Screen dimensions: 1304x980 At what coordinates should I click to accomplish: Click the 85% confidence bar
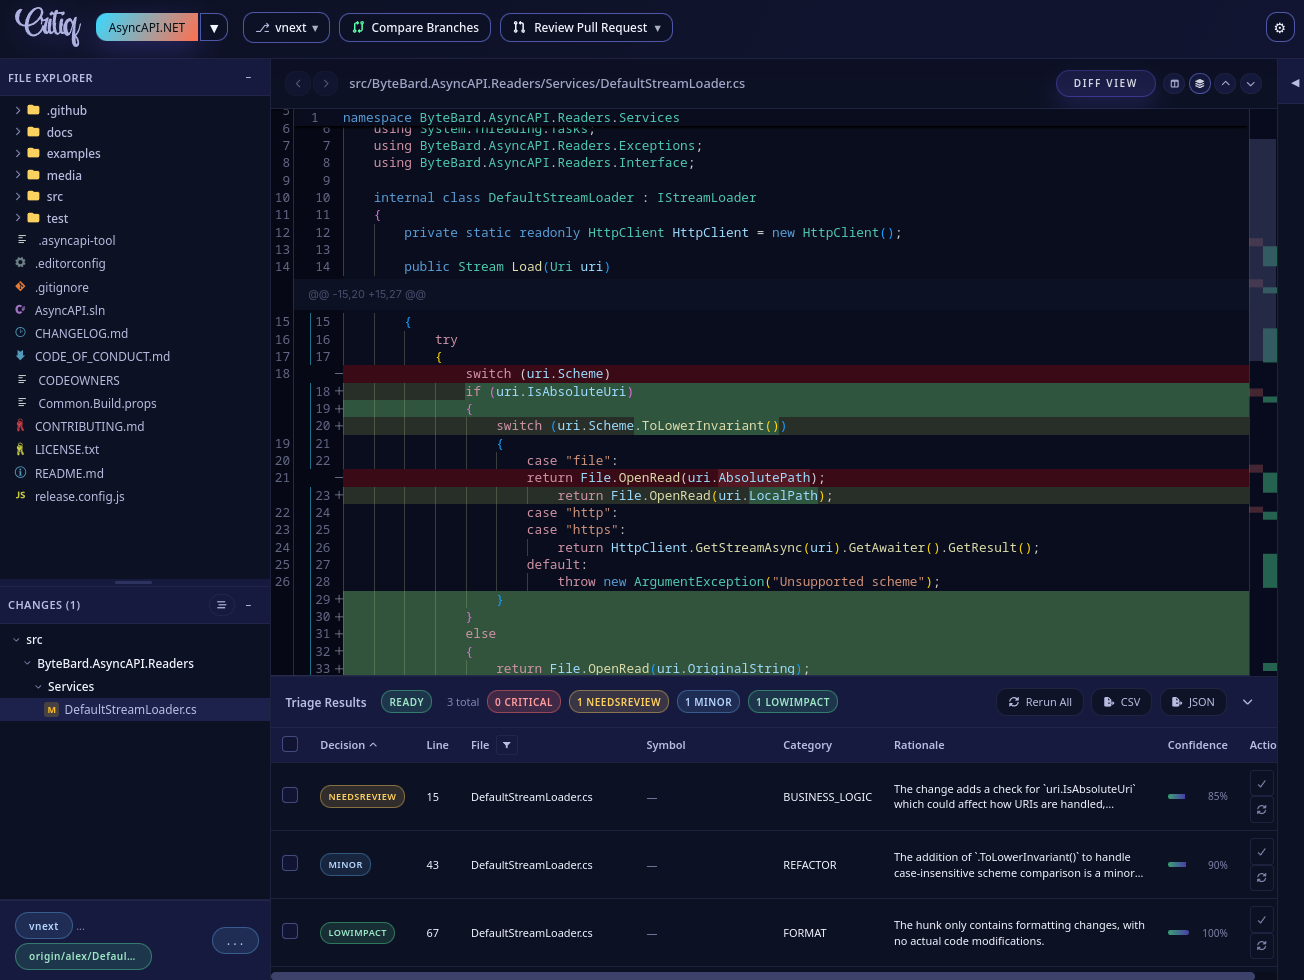(x=1177, y=797)
